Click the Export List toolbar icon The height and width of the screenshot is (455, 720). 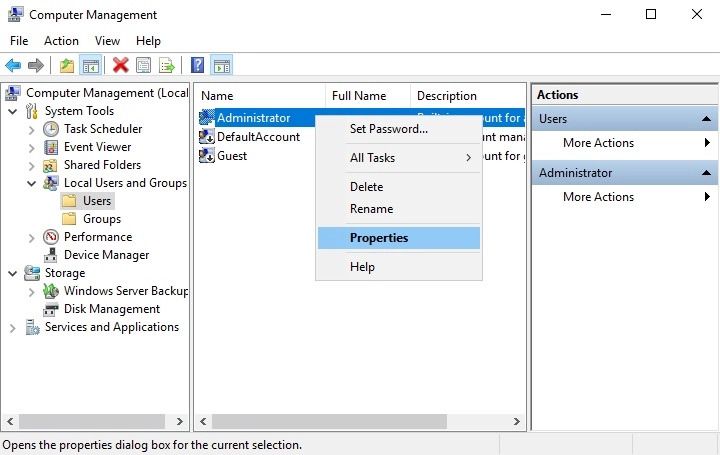click(167, 66)
